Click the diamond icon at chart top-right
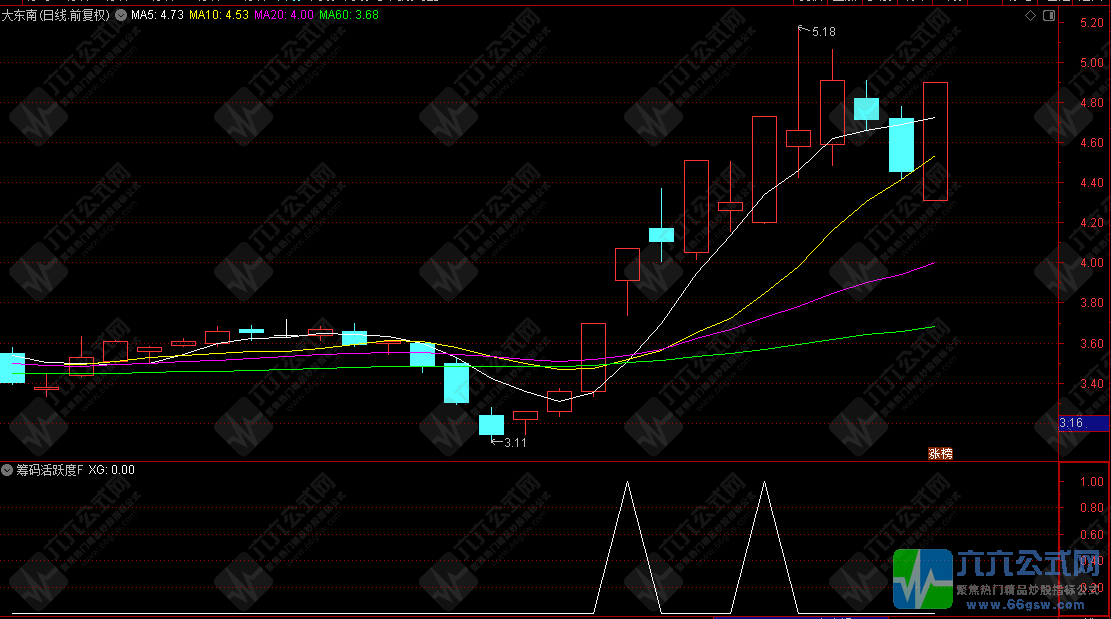The height and width of the screenshot is (619, 1111). [1031, 16]
